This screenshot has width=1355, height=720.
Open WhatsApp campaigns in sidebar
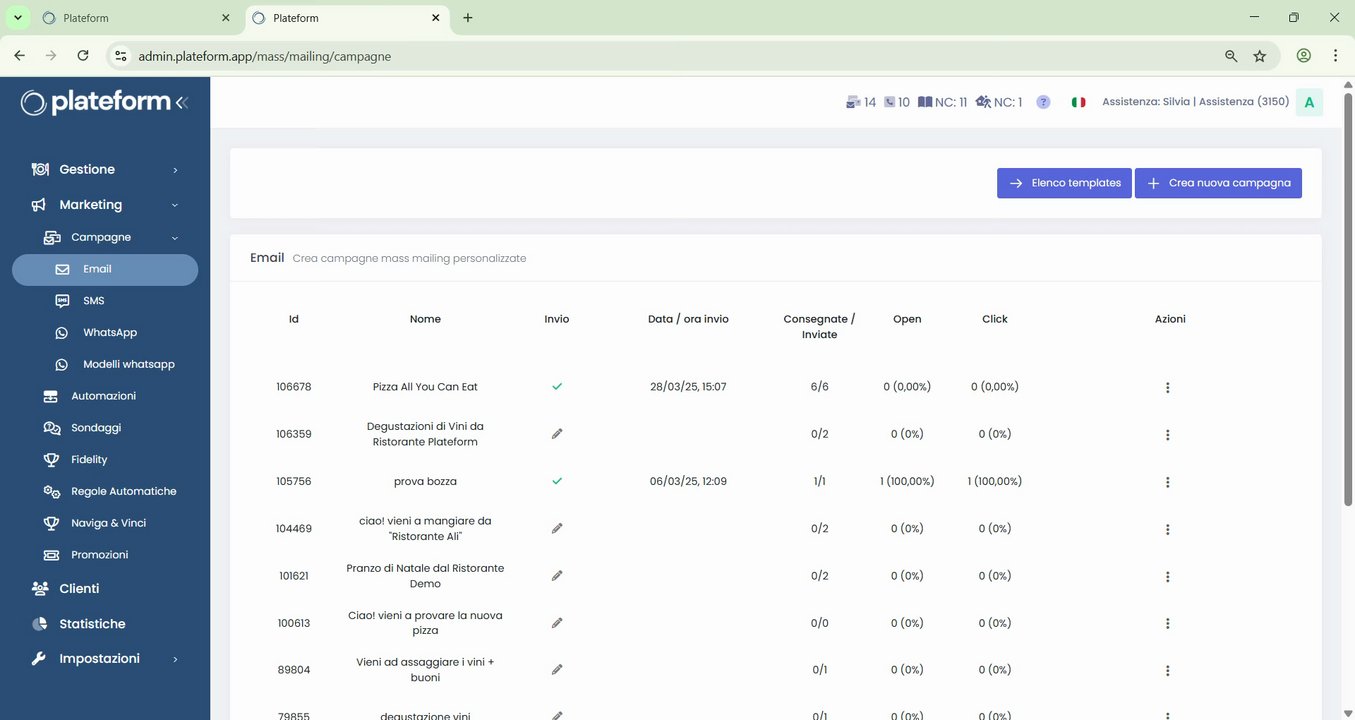(x=110, y=333)
